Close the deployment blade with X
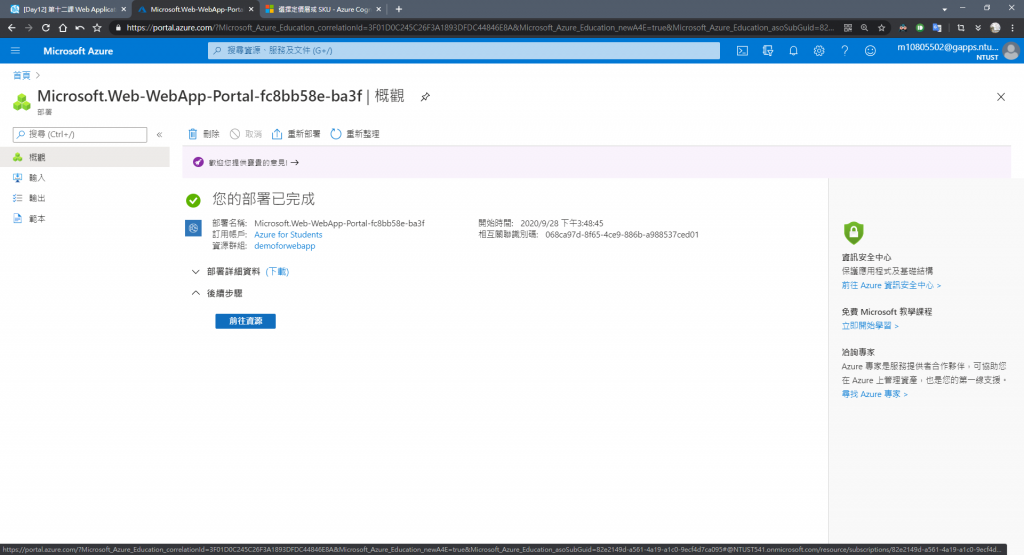 pyautogui.click(x=1000, y=97)
